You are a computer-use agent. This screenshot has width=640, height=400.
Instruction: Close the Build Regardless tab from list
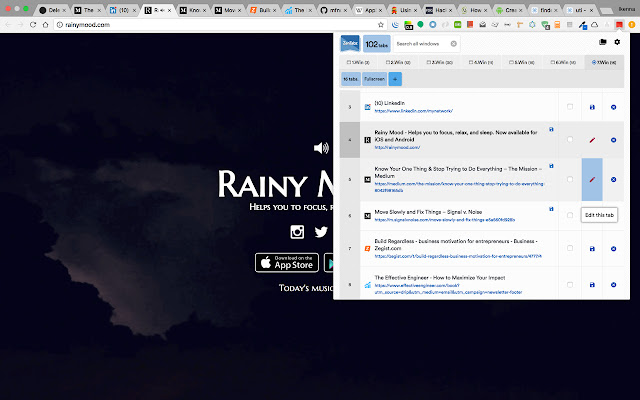[613, 249]
